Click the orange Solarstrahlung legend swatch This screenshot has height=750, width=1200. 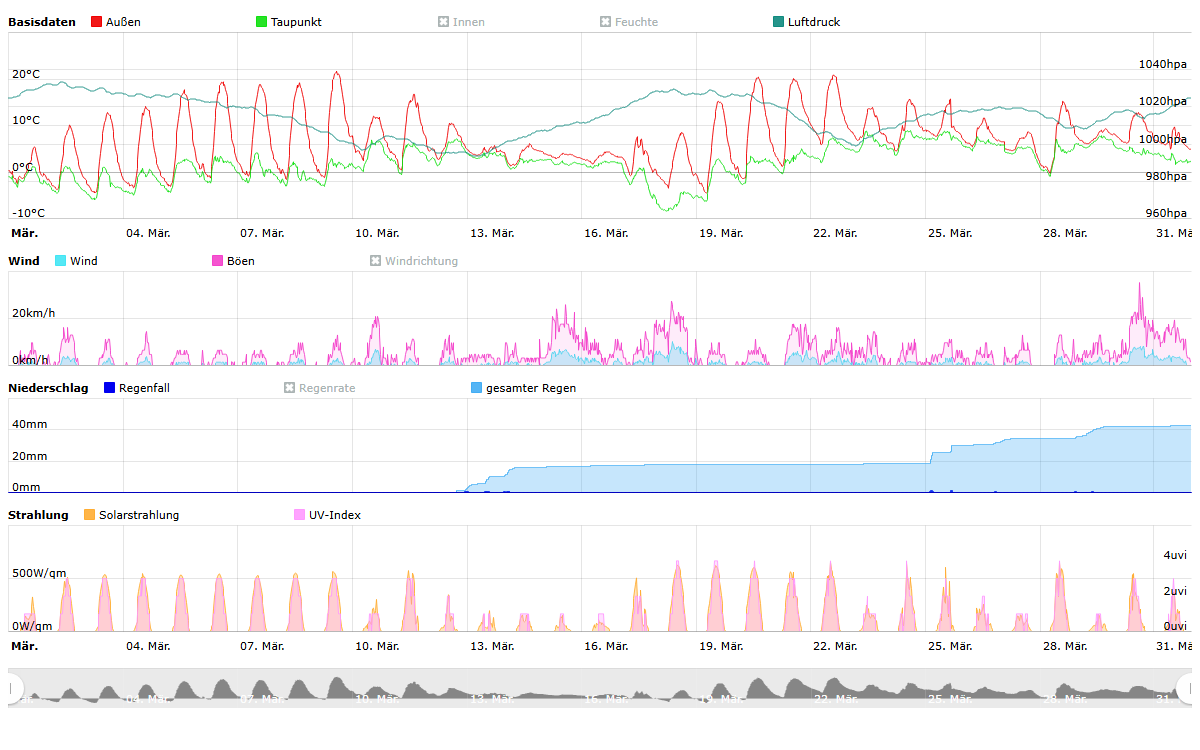[x=90, y=515]
